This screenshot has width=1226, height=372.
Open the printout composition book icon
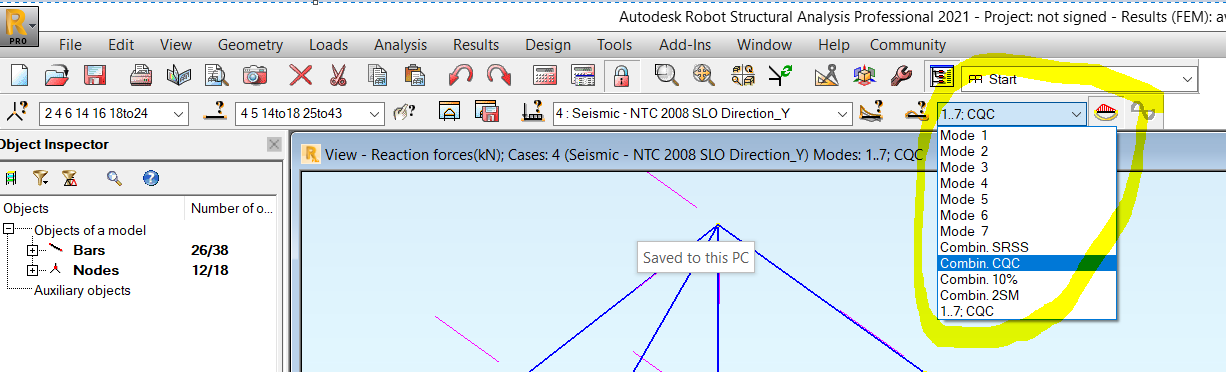pos(178,76)
